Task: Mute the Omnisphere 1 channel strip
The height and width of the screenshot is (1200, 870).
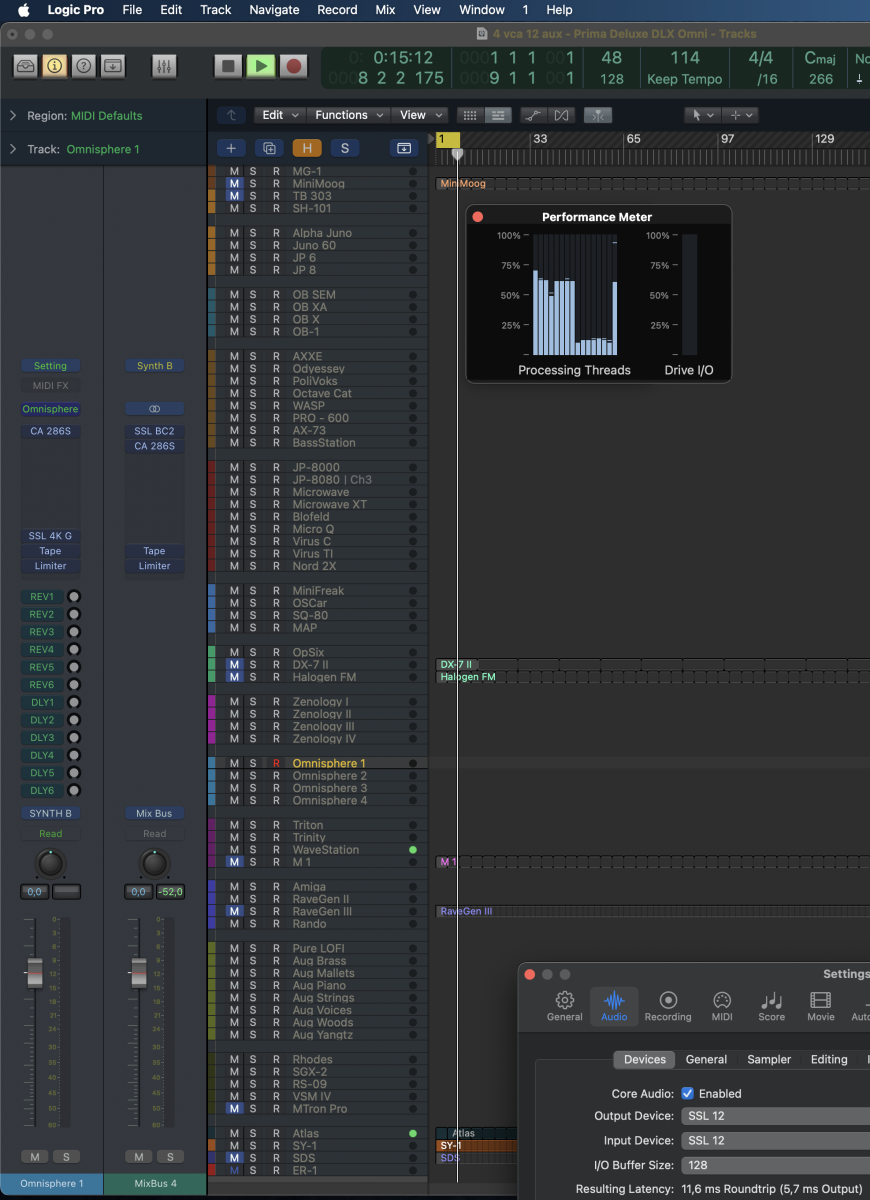Action: coord(34,1157)
